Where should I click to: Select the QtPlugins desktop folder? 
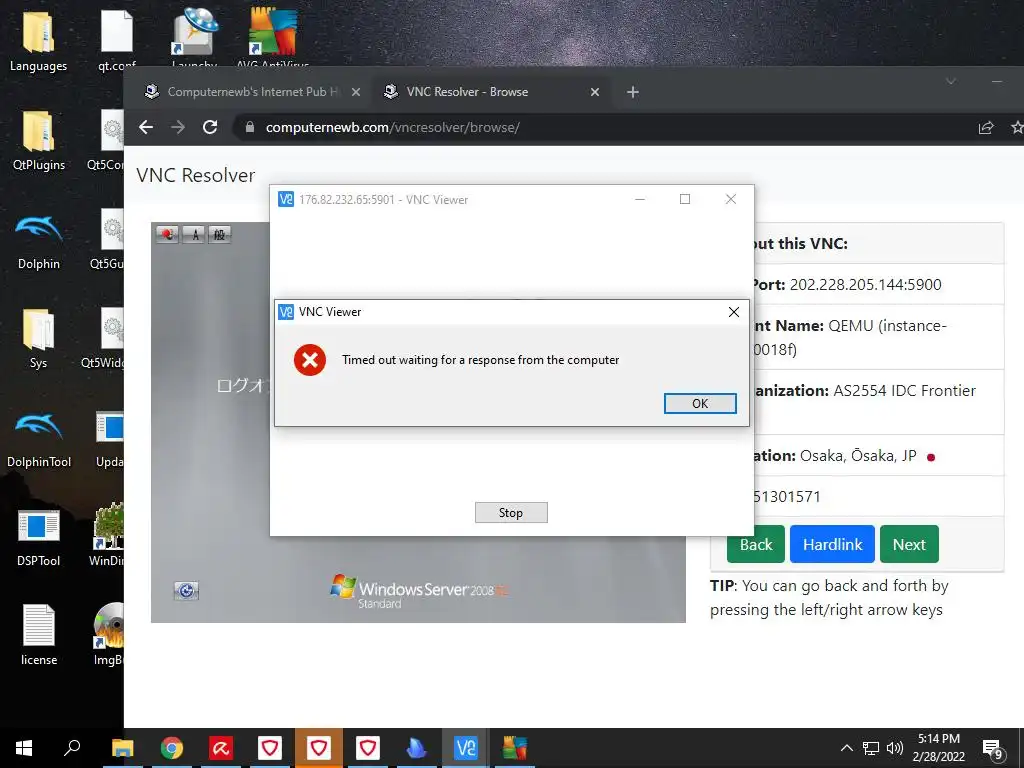(x=39, y=141)
